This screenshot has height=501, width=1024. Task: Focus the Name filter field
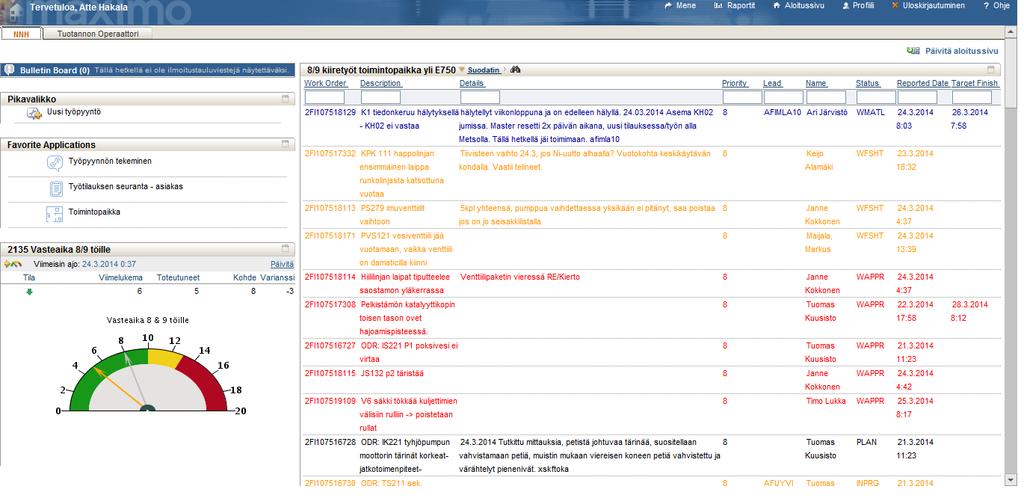(x=826, y=97)
